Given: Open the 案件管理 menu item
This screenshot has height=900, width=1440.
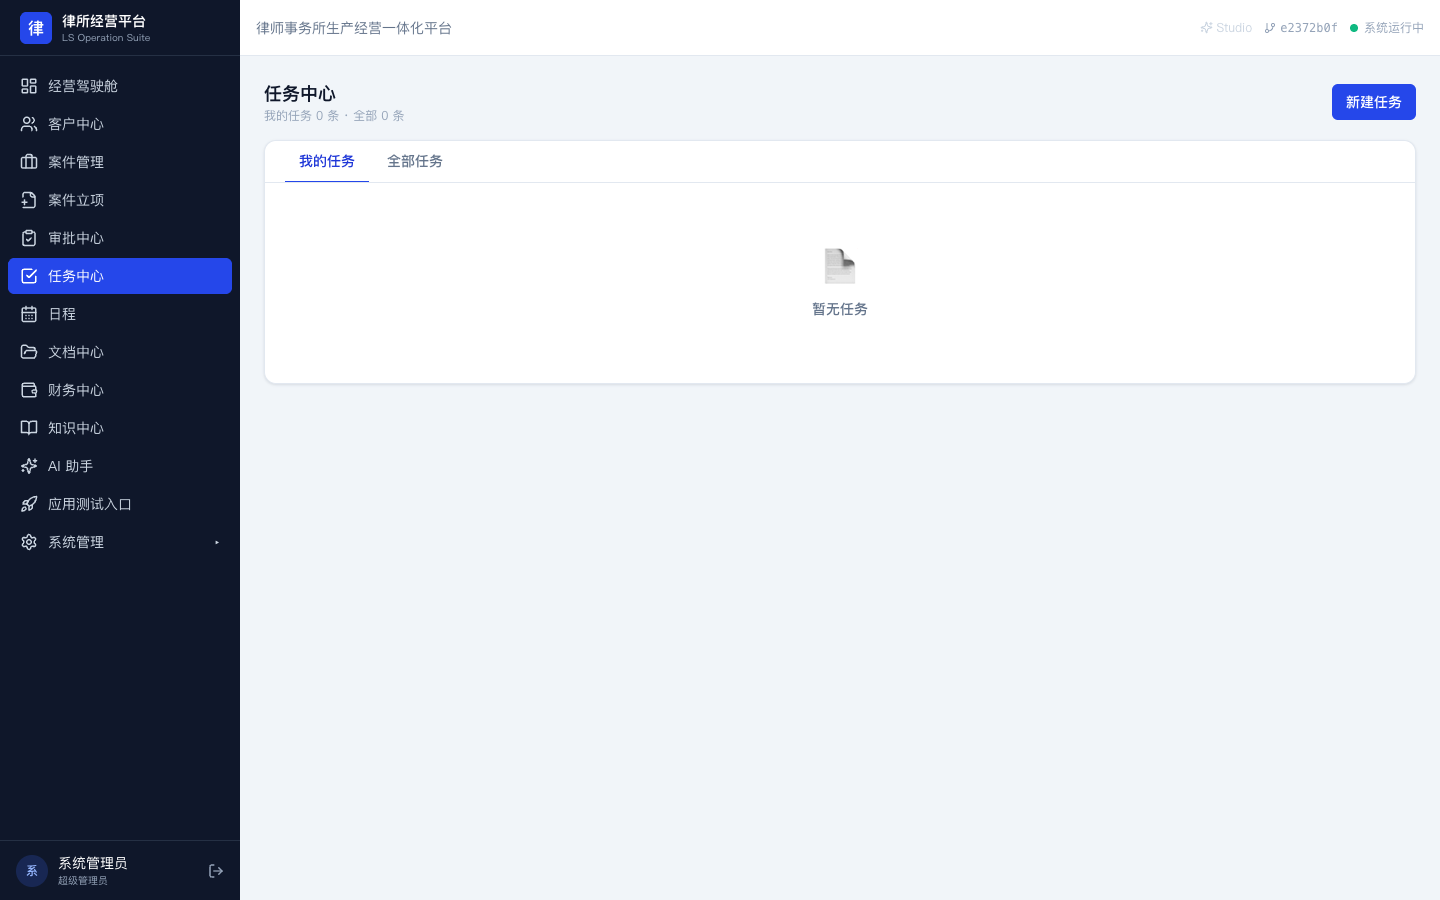Looking at the screenshot, I should tap(120, 162).
